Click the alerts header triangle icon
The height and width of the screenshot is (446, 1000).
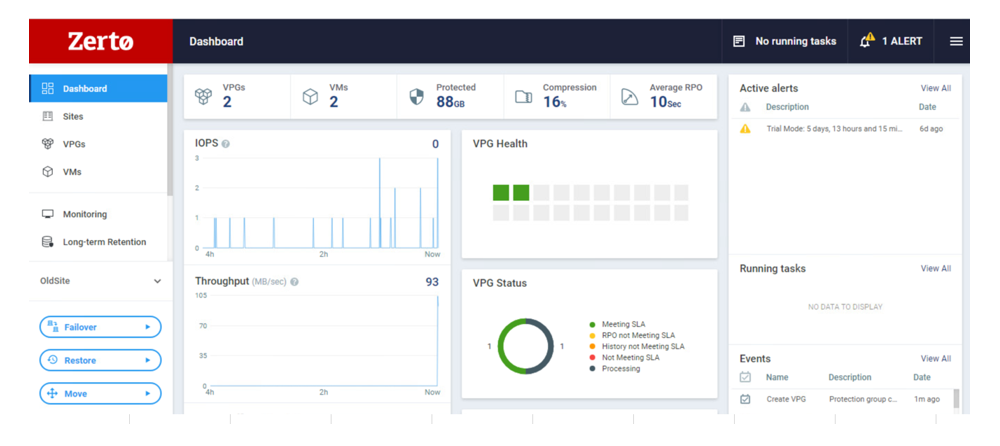click(745, 107)
